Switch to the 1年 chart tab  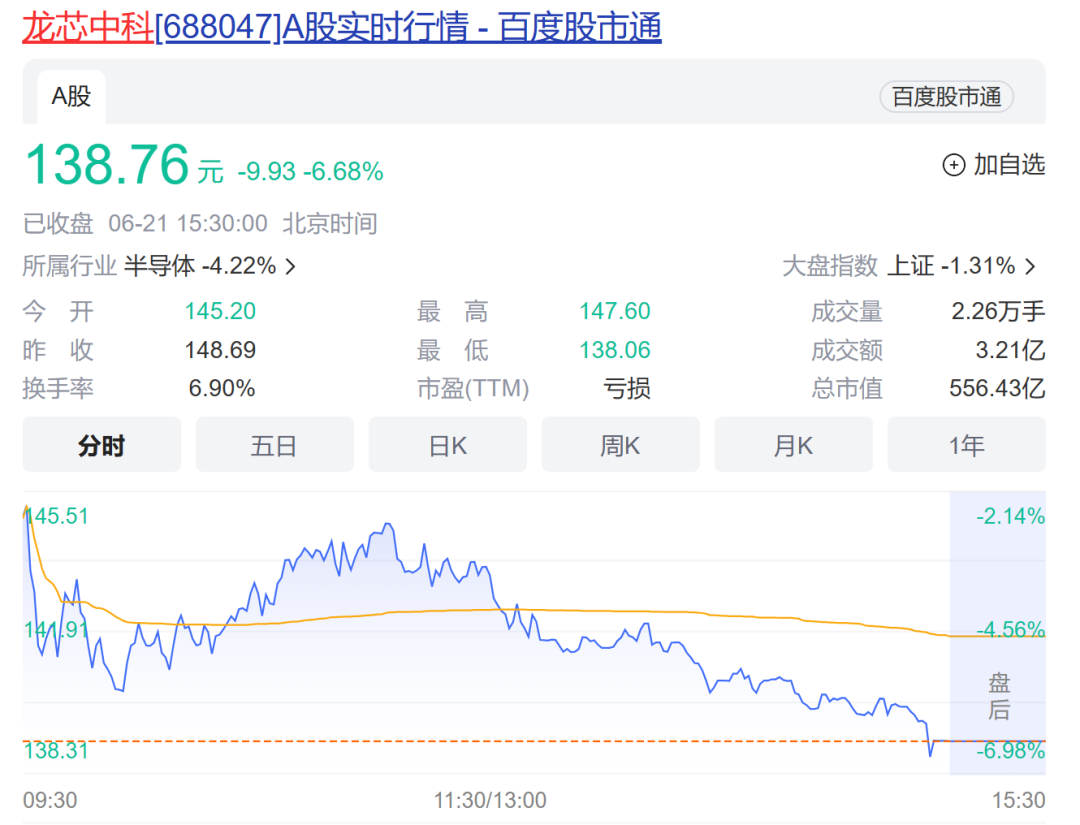pos(966,445)
